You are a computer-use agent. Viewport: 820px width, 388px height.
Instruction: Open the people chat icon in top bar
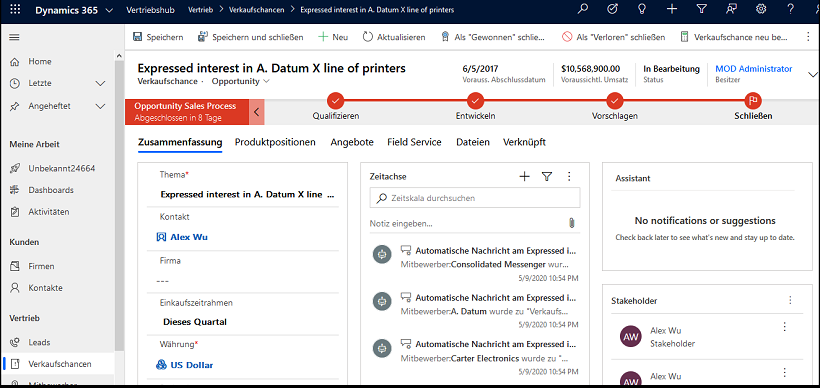pyautogui.click(x=732, y=9)
